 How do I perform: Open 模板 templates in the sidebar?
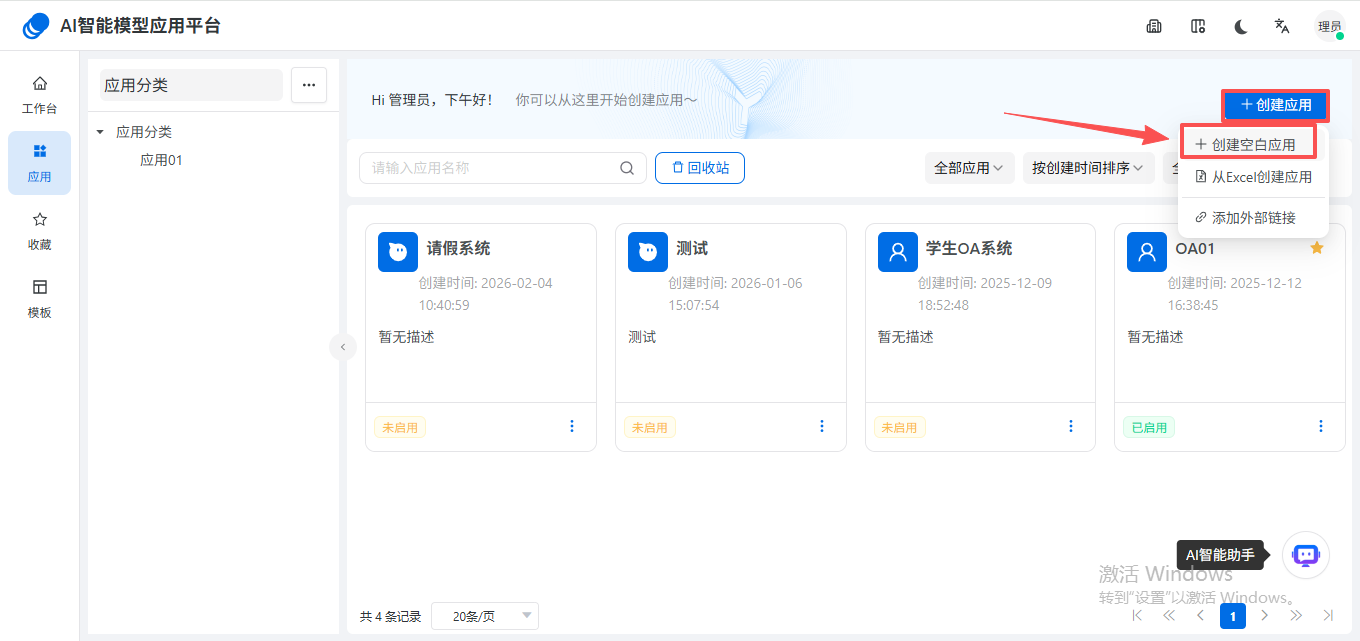click(40, 299)
